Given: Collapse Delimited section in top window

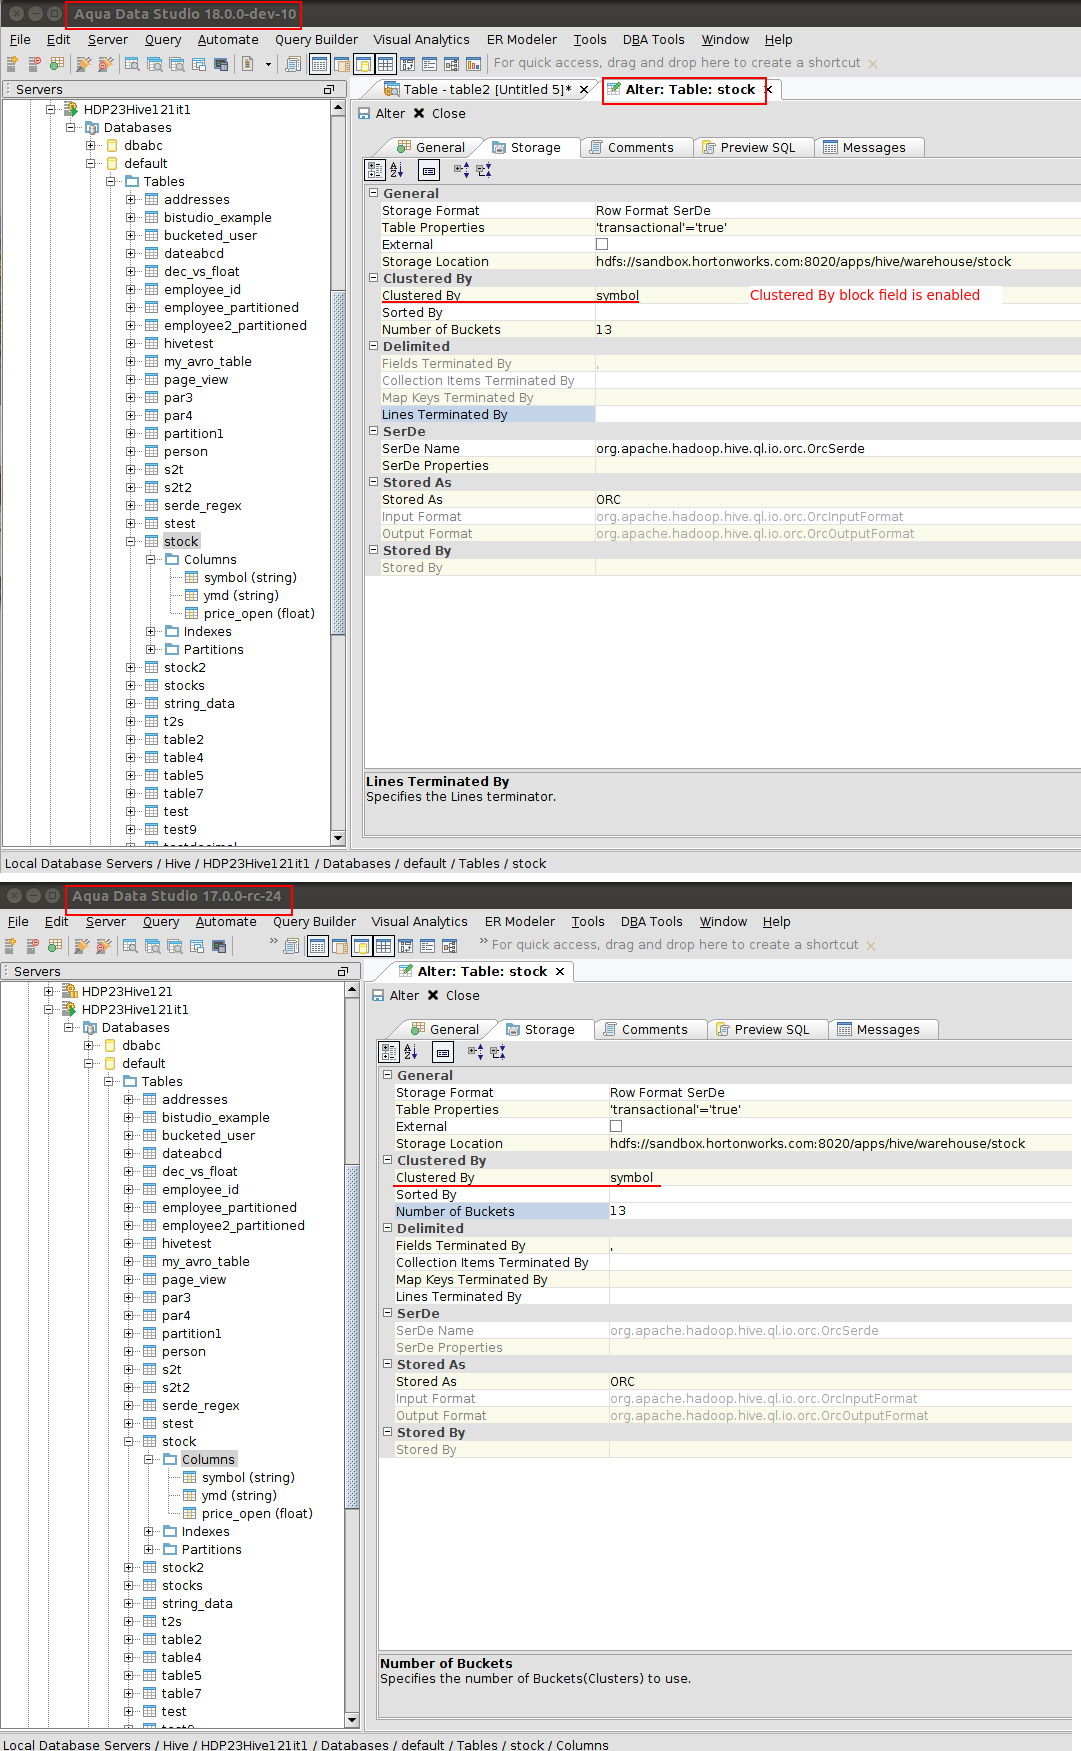Looking at the screenshot, I should (374, 346).
